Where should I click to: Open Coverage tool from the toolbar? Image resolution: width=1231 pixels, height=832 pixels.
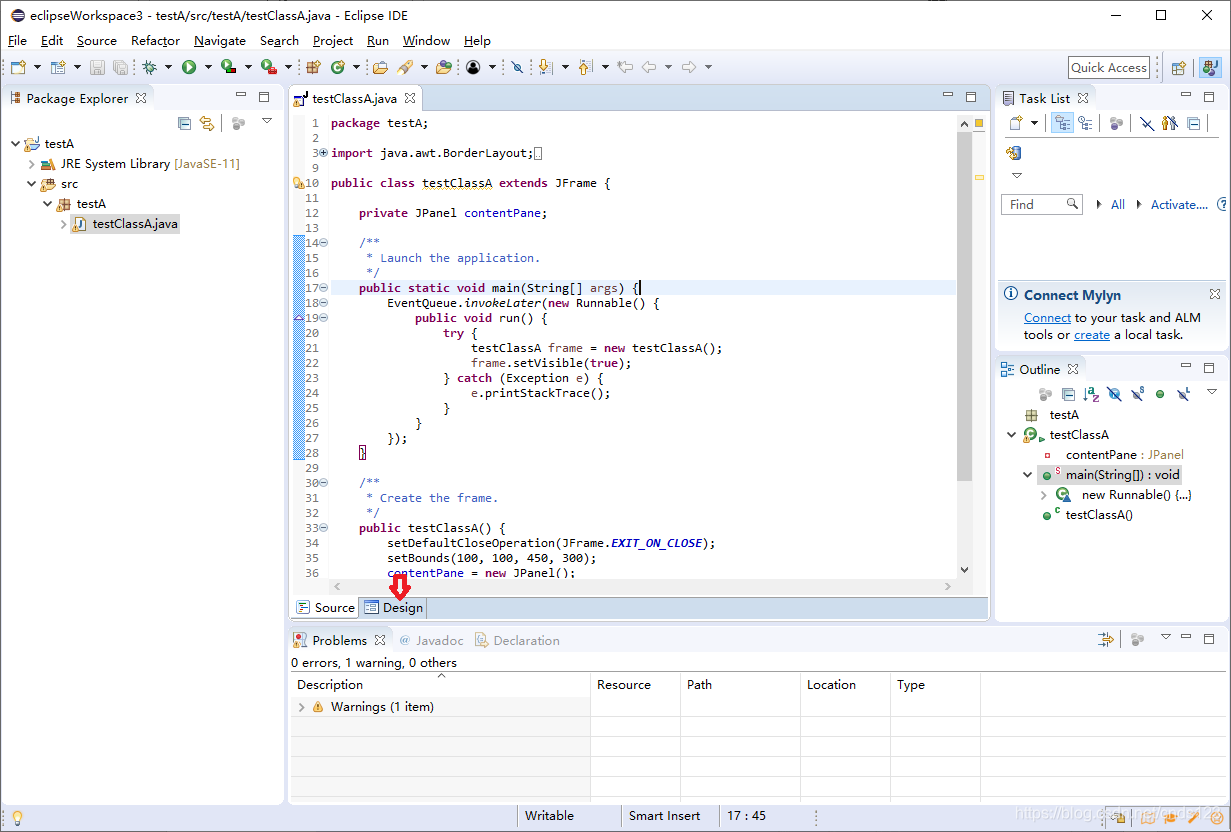point(228,67)
